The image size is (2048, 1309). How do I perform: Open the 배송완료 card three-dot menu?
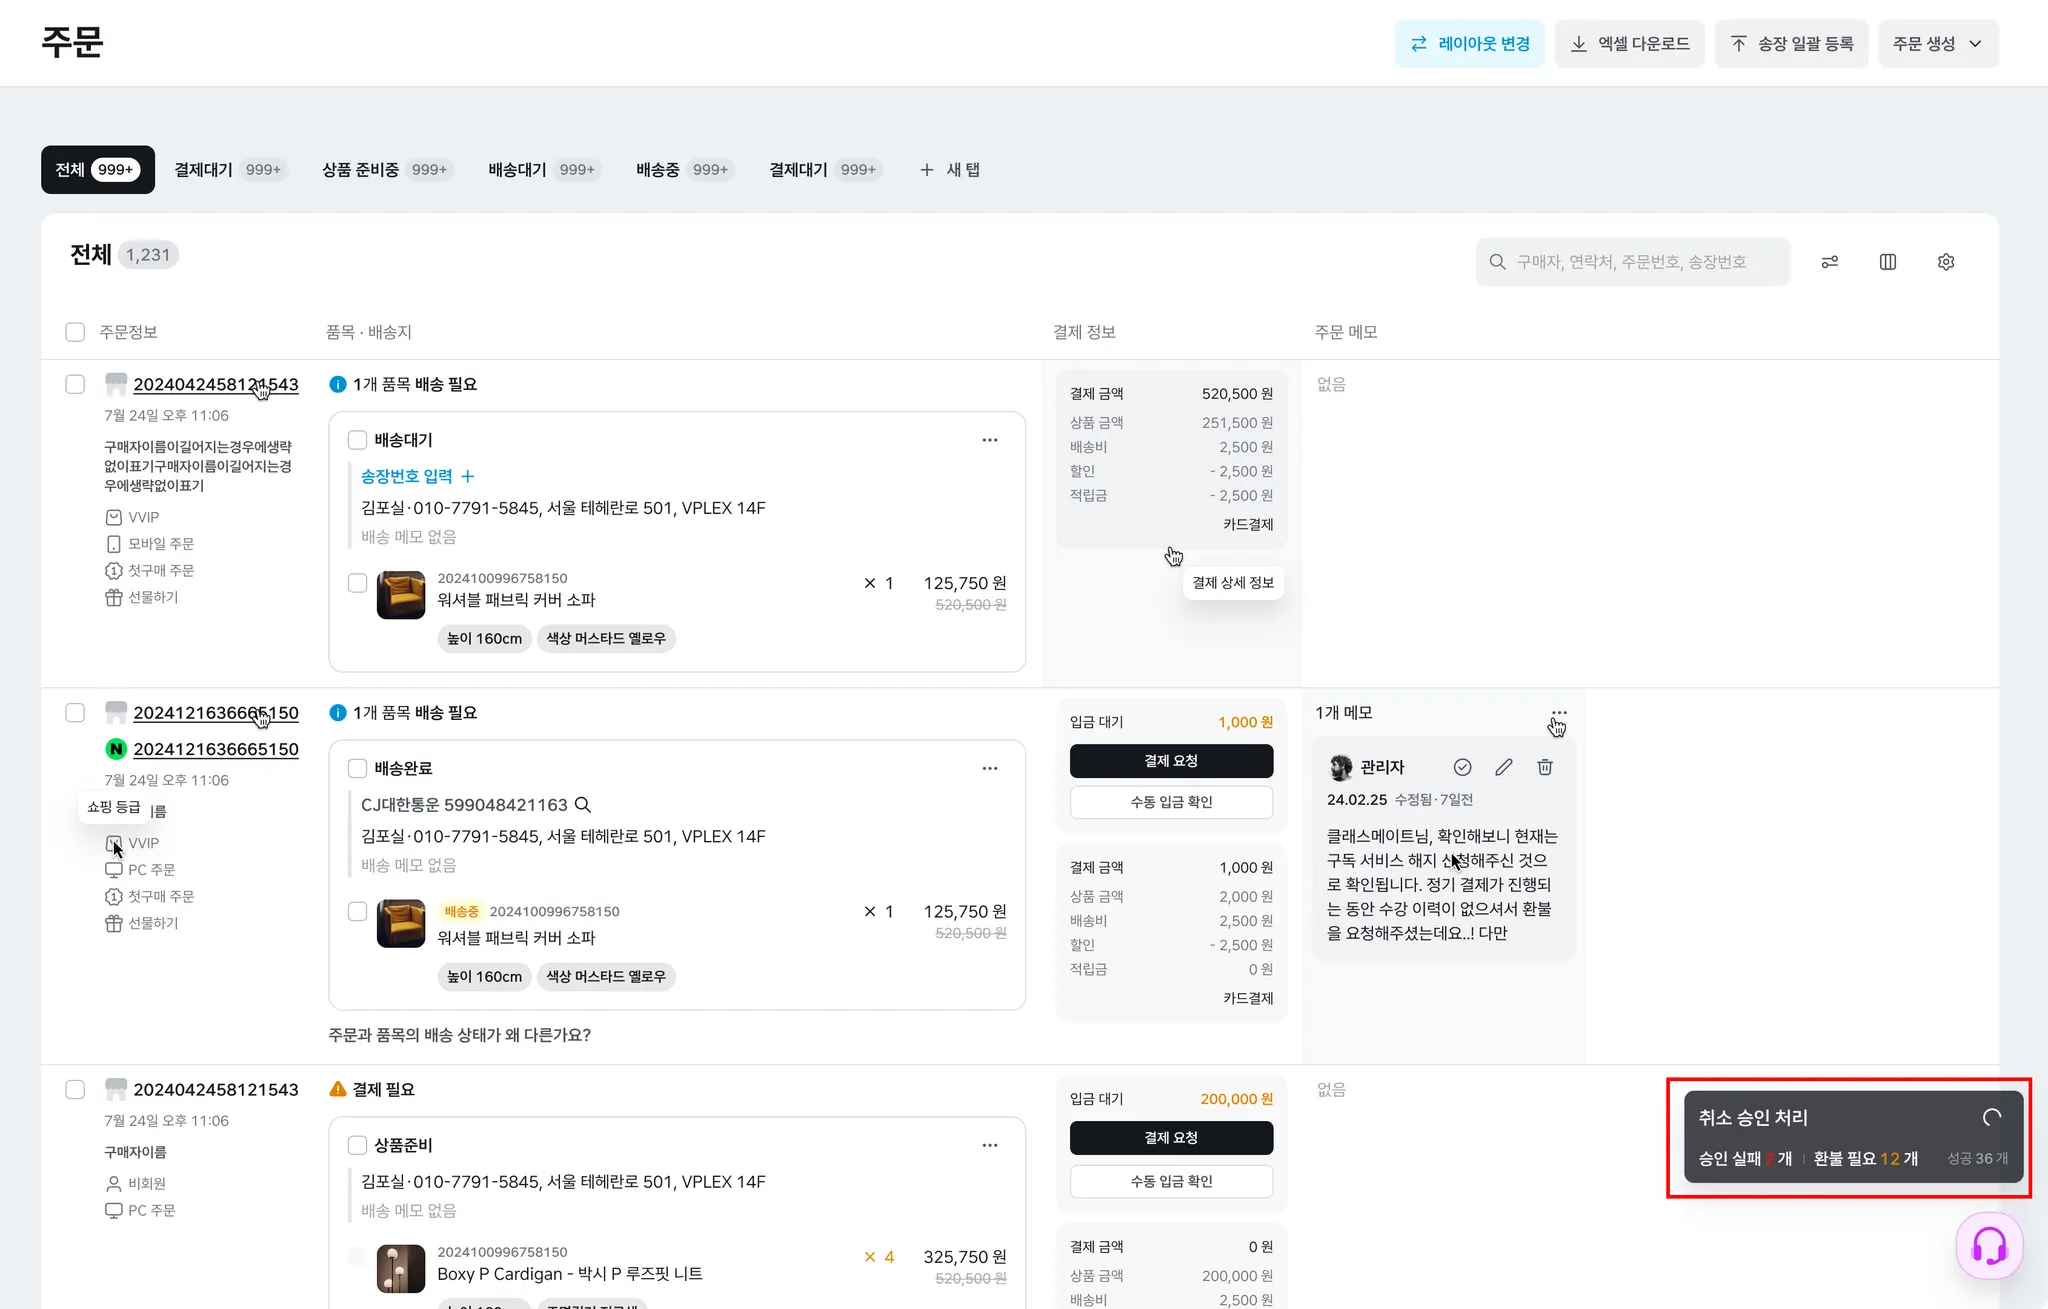tap(989, 768)
